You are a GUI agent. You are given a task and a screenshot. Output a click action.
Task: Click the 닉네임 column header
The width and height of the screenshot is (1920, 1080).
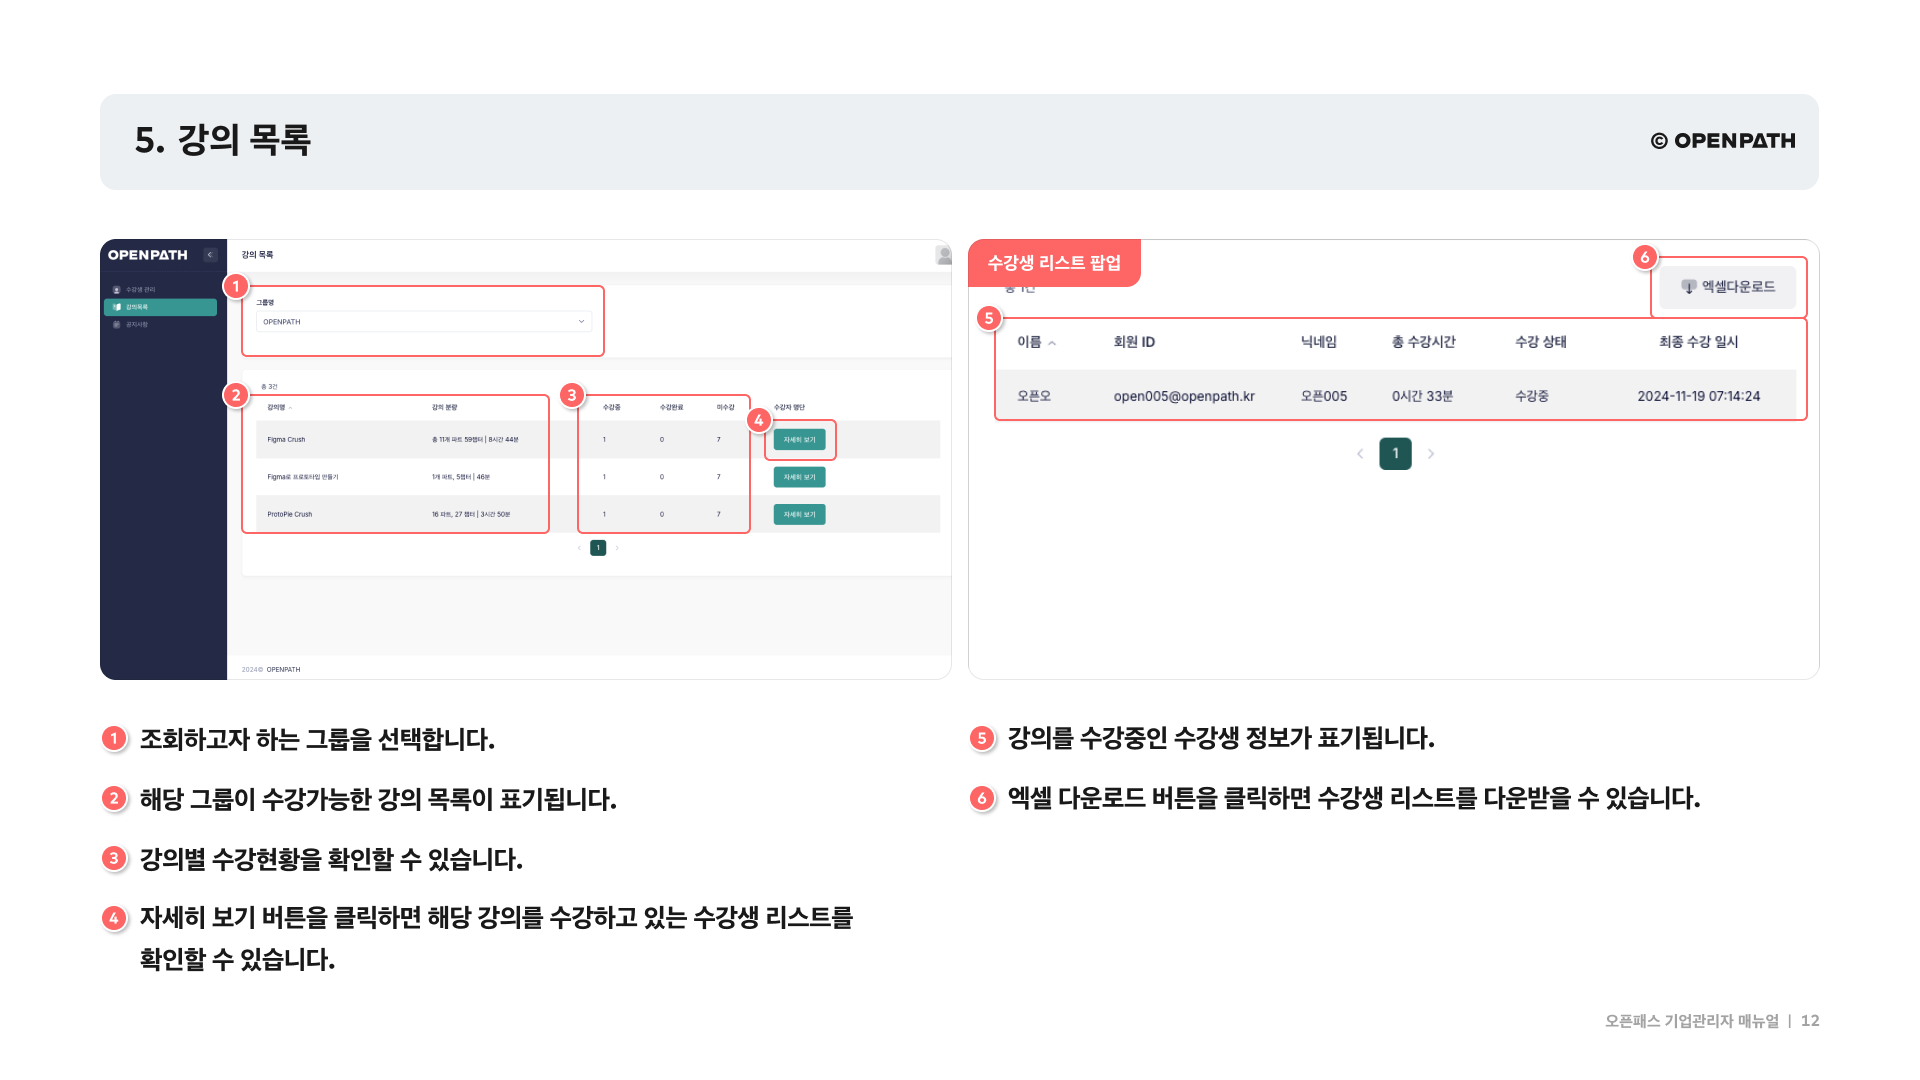click(1318, 342)
